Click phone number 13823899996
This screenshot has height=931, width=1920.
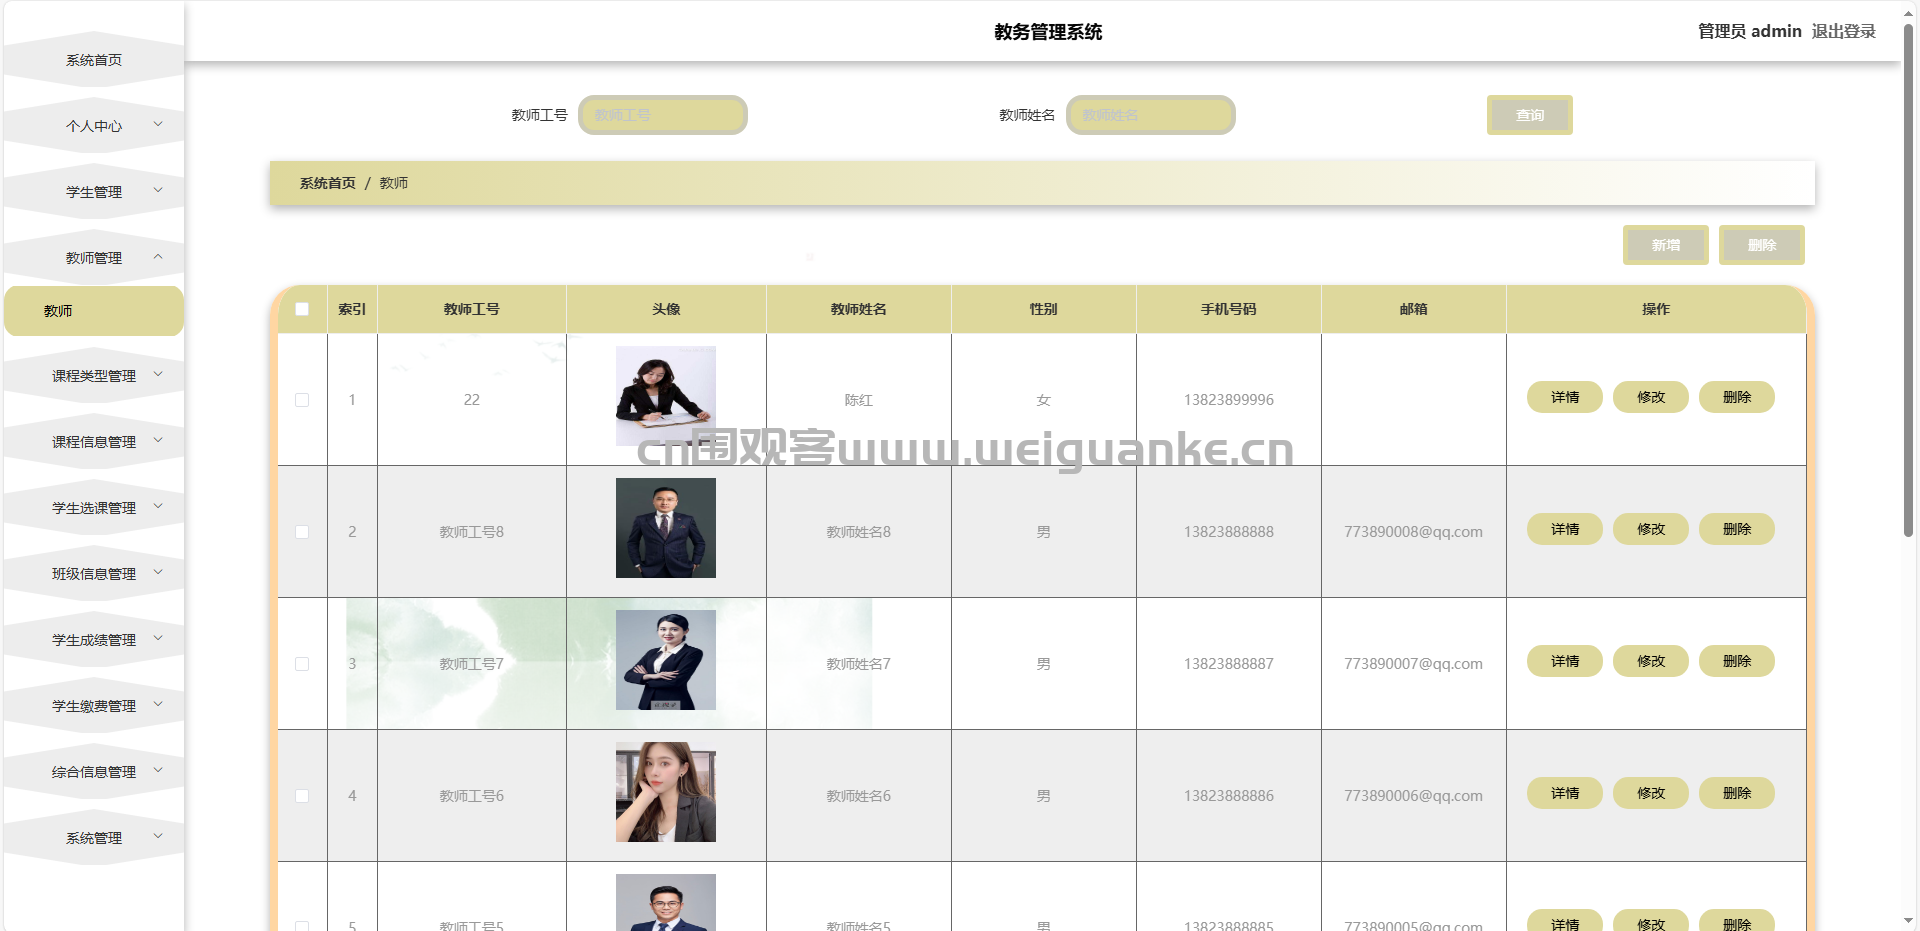pyautogui.click(x=1229, y=400)
